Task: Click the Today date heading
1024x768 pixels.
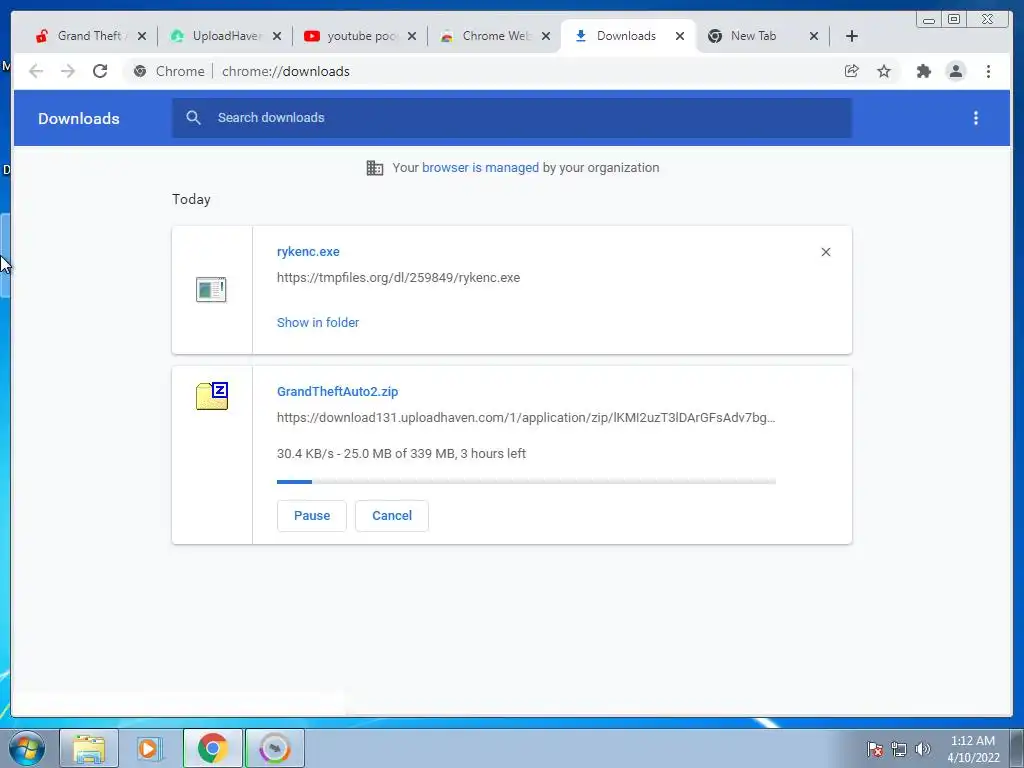Action: pyautogui.click(x=191, y=199)
